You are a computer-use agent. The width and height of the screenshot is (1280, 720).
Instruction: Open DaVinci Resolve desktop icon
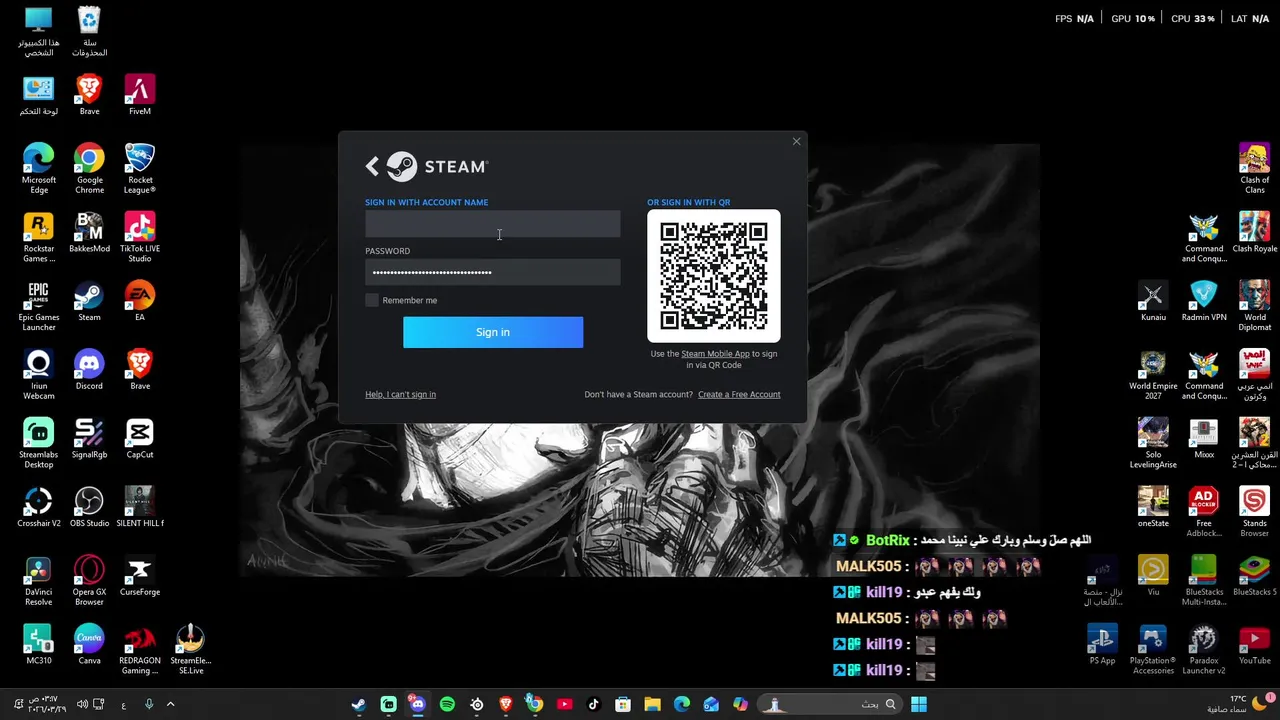(x=38, y=580)
